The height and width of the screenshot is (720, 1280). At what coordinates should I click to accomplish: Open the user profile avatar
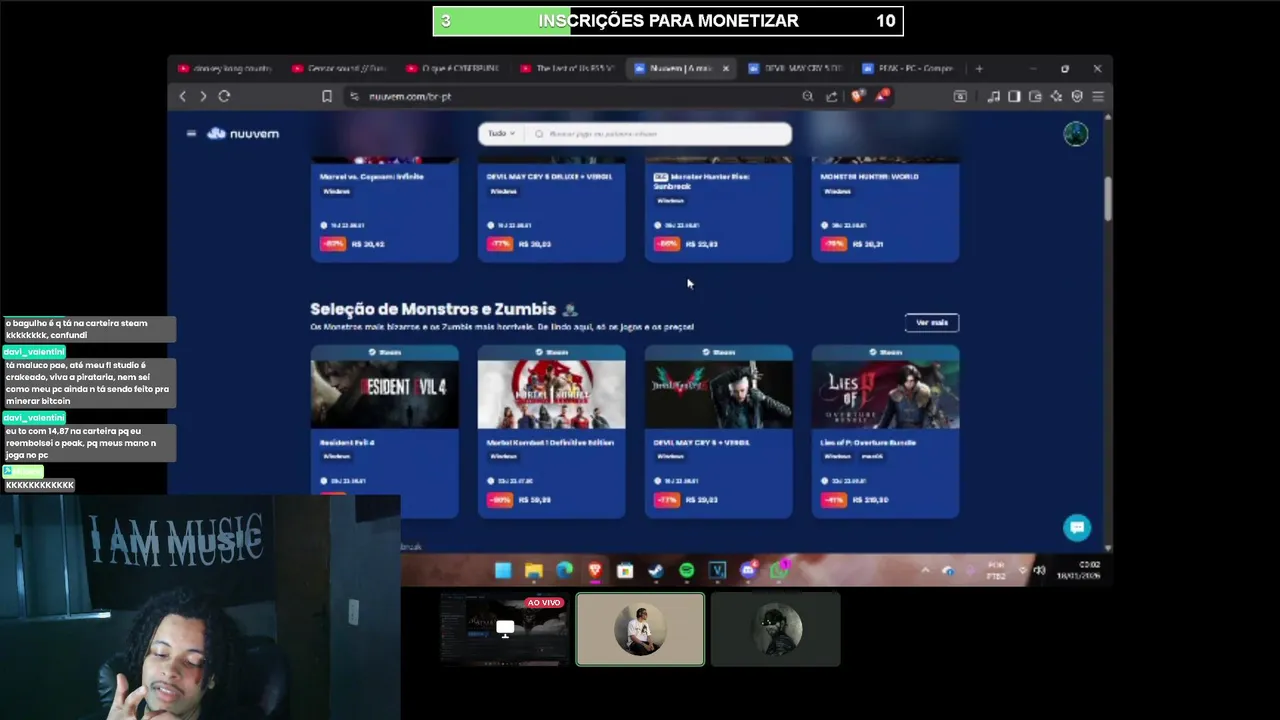[1075, 134]
